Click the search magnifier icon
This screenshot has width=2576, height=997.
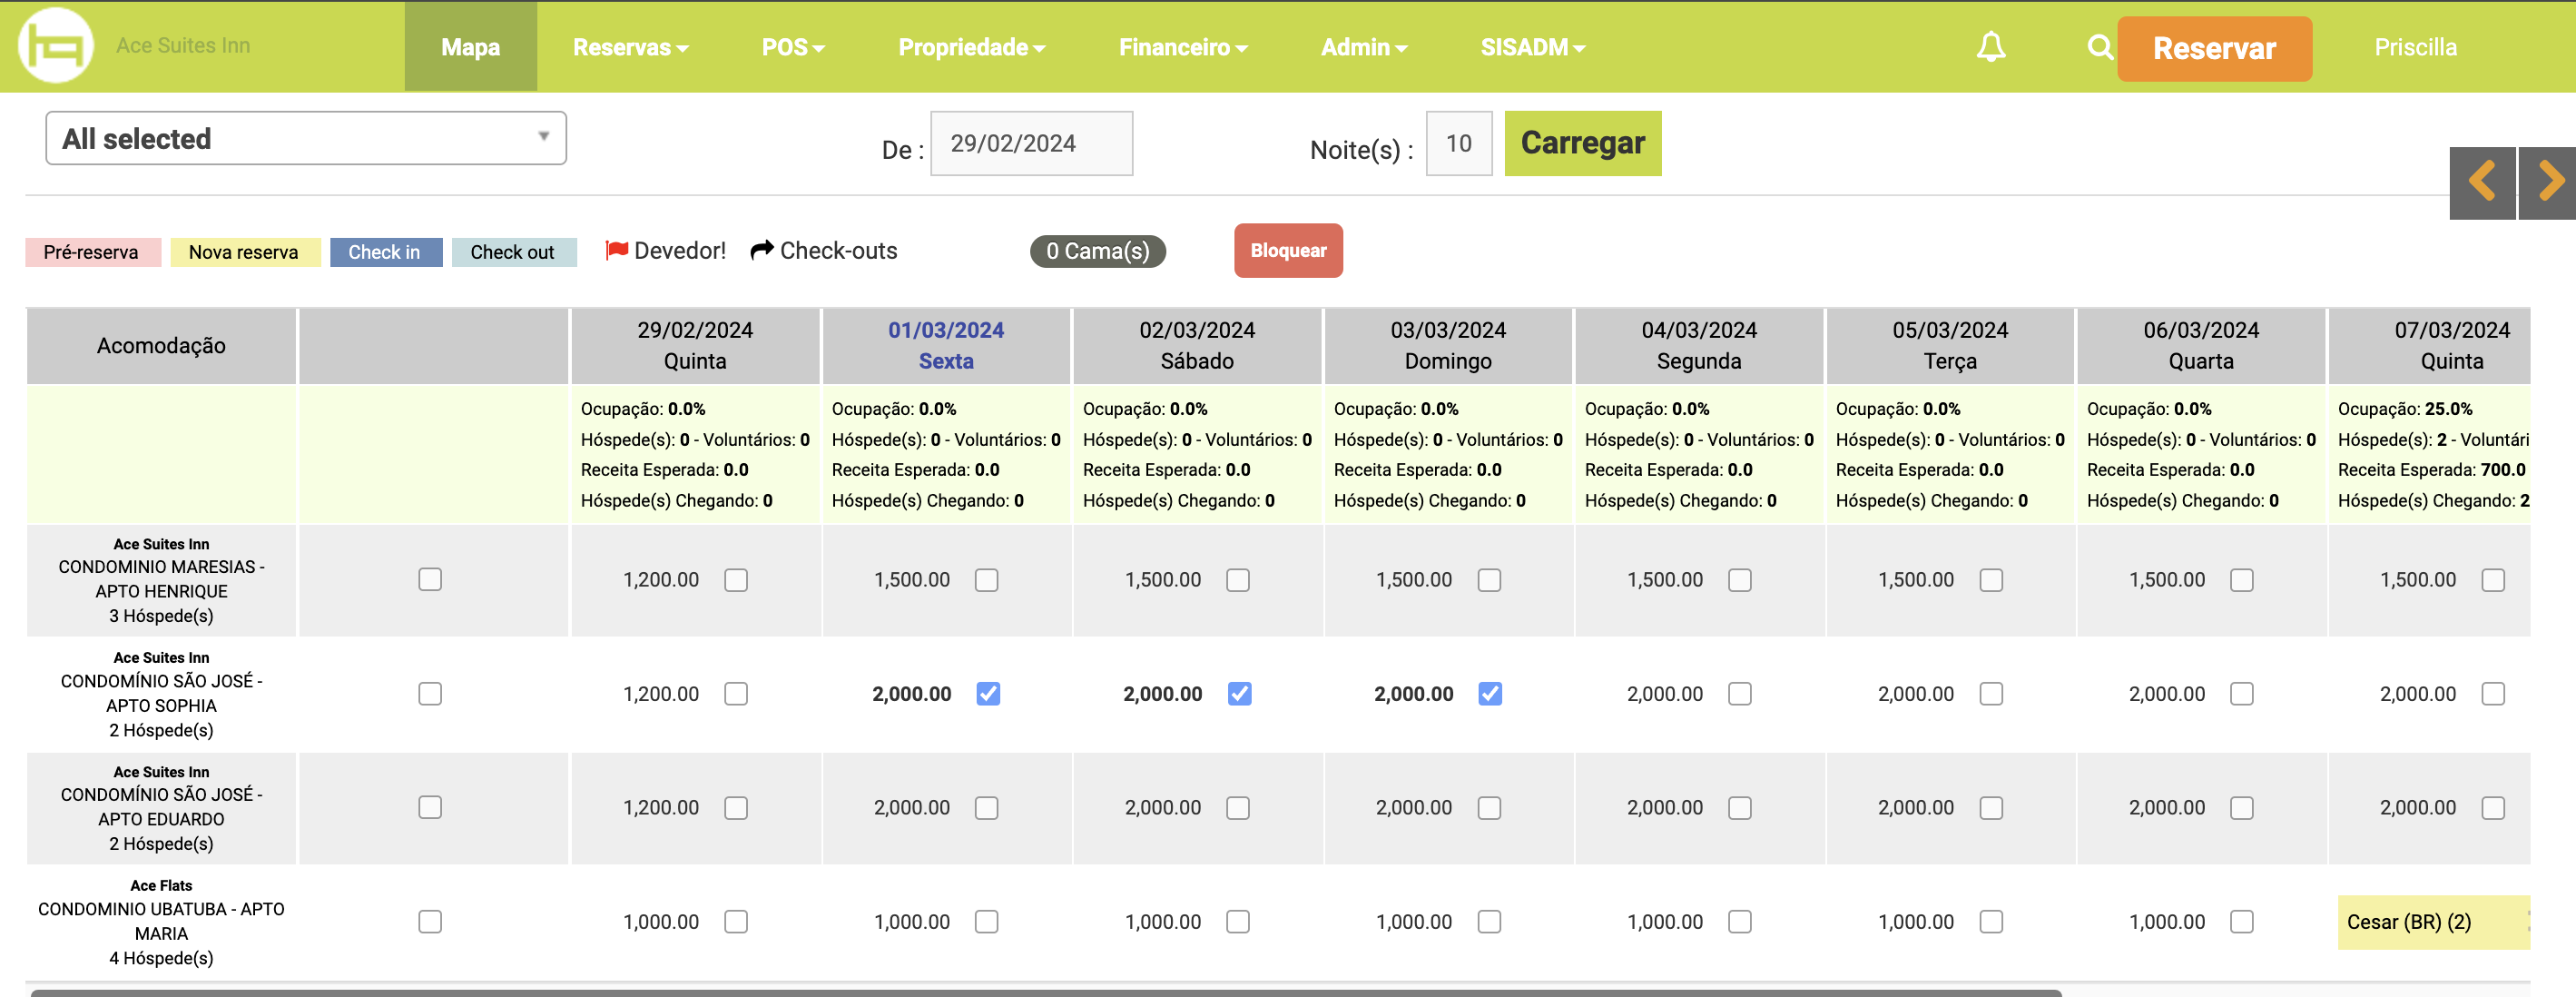click(2099, 47)
